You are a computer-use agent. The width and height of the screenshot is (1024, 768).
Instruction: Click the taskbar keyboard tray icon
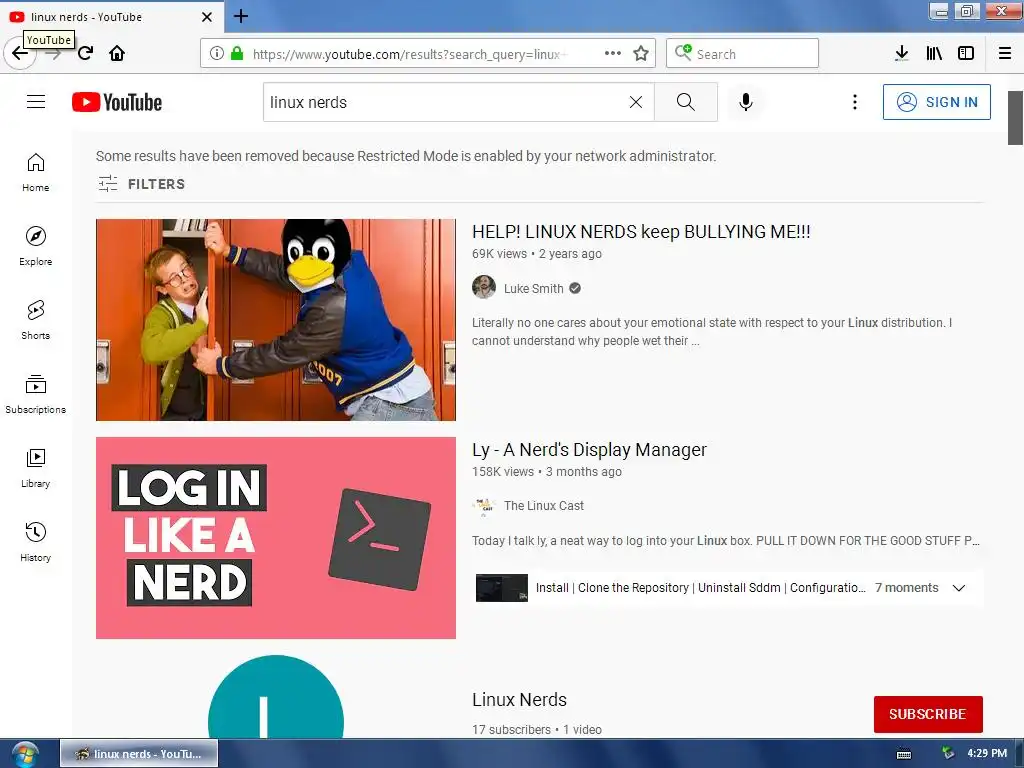[904, 754]
